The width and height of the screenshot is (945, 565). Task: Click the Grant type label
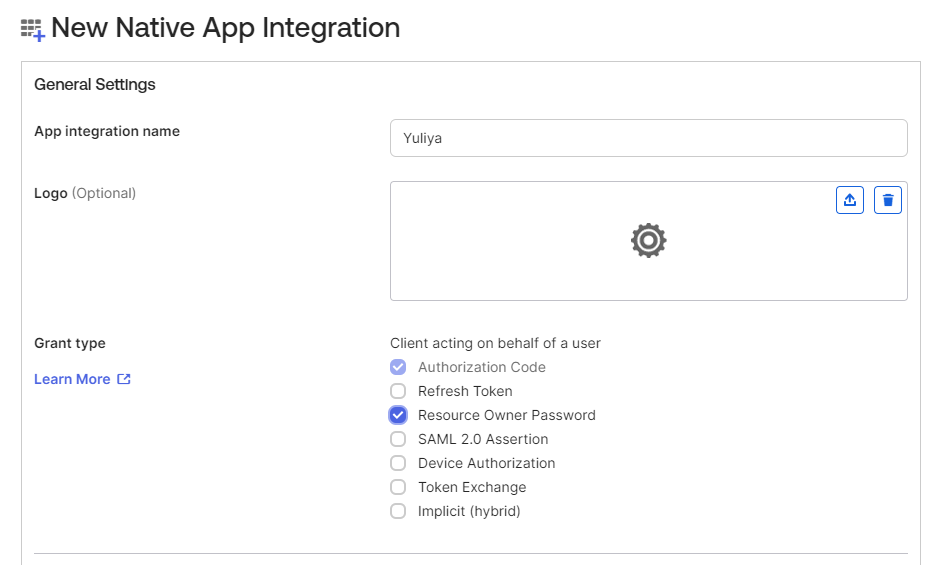(70, 343)
